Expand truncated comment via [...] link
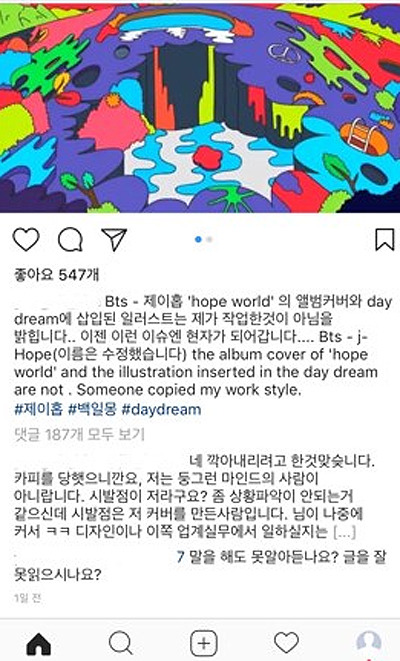 coord(344,532)
